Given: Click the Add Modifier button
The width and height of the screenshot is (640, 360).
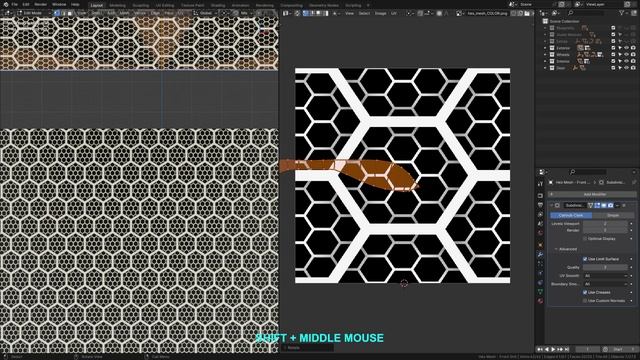Looking at the screenshot, I should [x=592, y=194].
